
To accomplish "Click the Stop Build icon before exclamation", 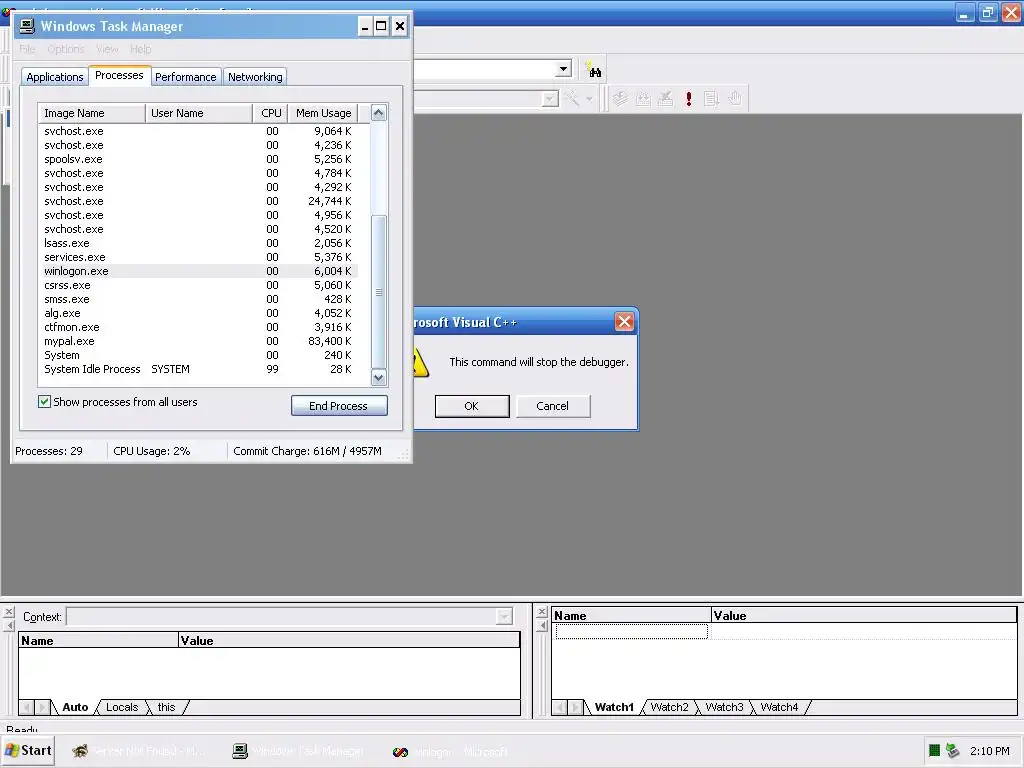I will pyautogui.click(x=665, y=99).
